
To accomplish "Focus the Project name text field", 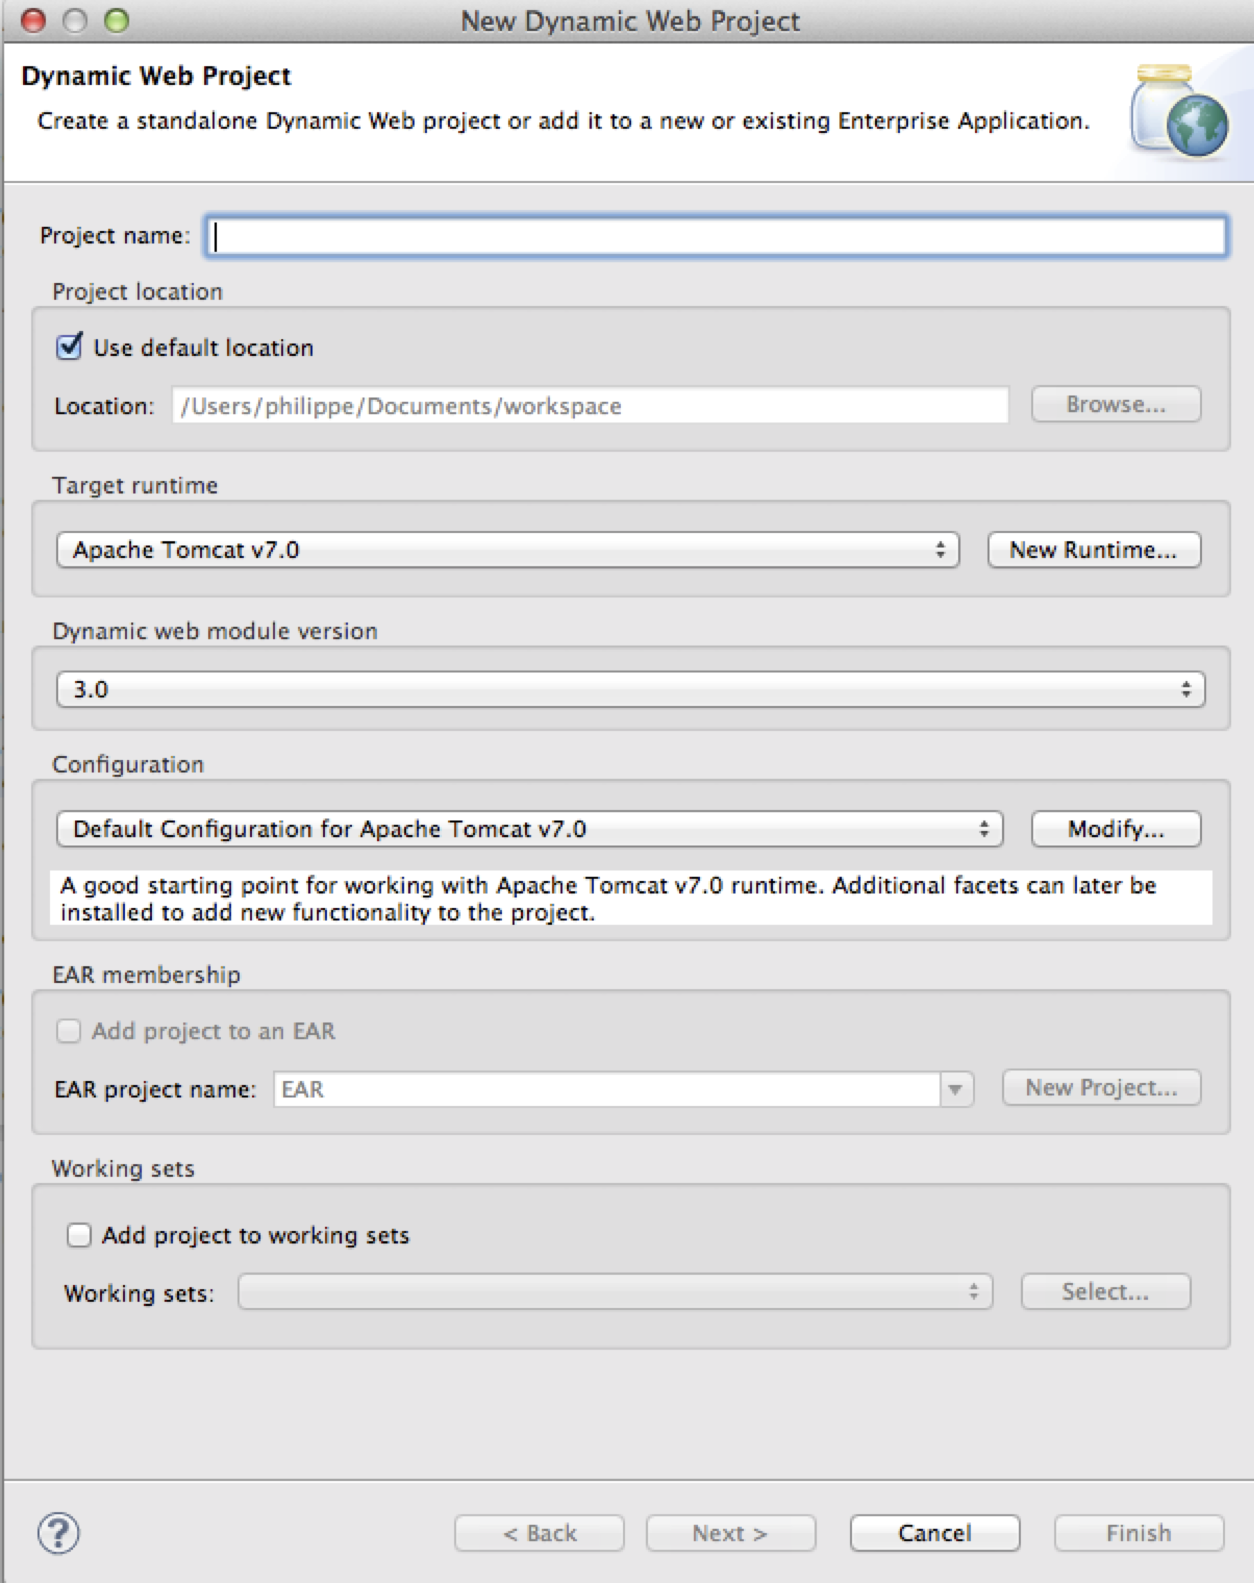I will pos(717,236).
